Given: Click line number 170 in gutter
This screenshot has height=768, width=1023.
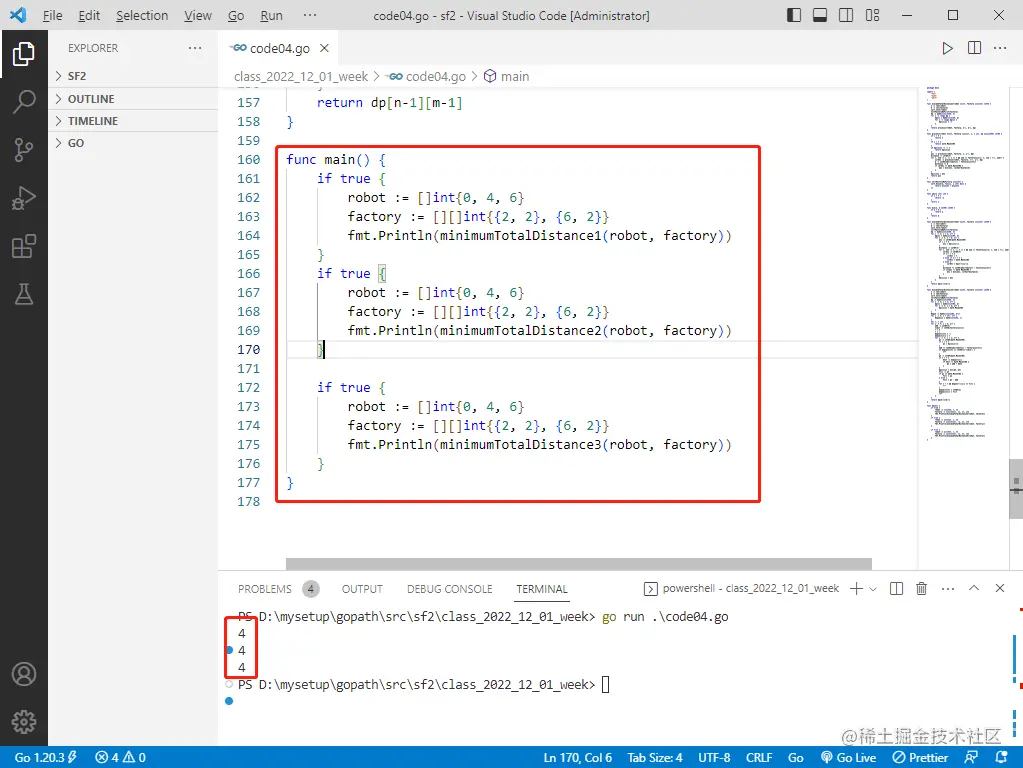Looking at the screenshot, I should pos(249,350).
